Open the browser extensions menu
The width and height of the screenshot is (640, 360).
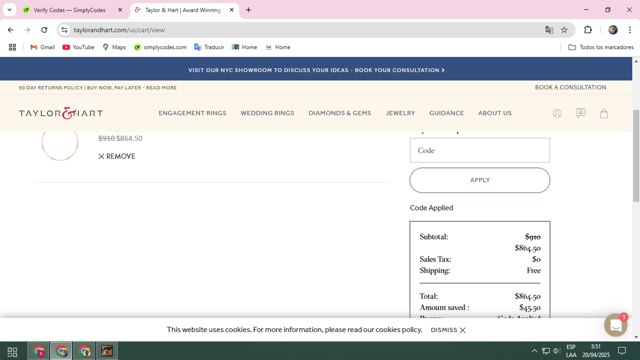(x=588, y=30)
